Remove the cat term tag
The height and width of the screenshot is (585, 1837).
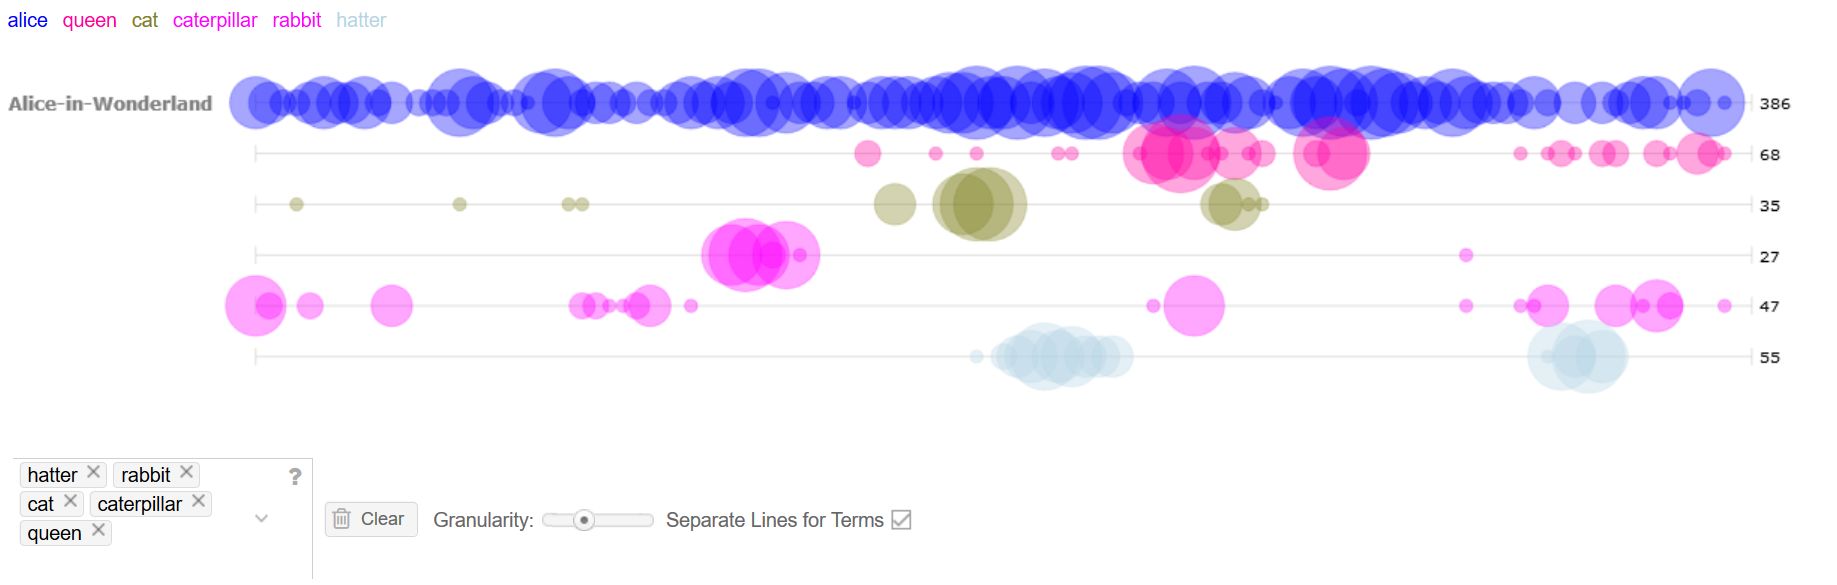[69, 503]
